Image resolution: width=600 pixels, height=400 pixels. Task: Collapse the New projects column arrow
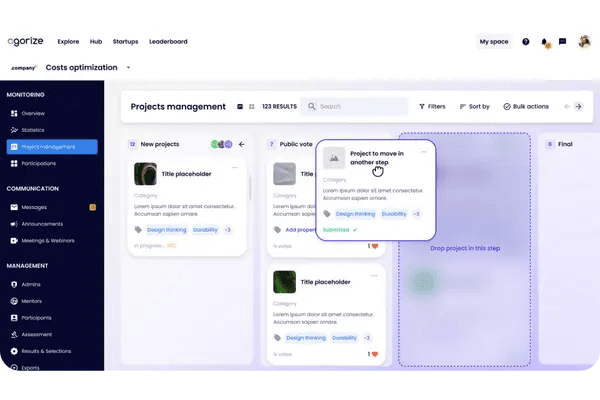(242, 144)
